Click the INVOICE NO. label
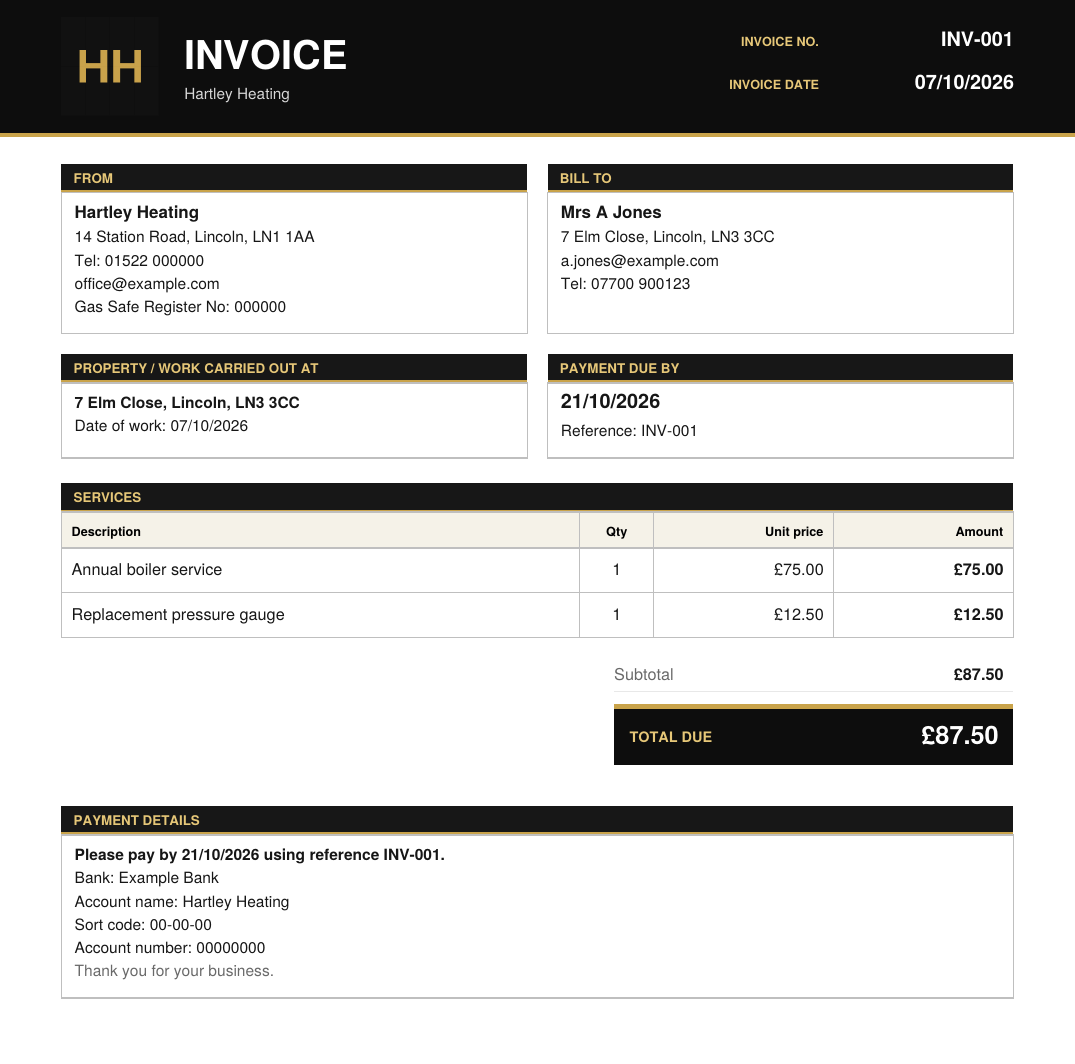The width and height of the screenshot is (1075, 1064). [x=780, y=42]
